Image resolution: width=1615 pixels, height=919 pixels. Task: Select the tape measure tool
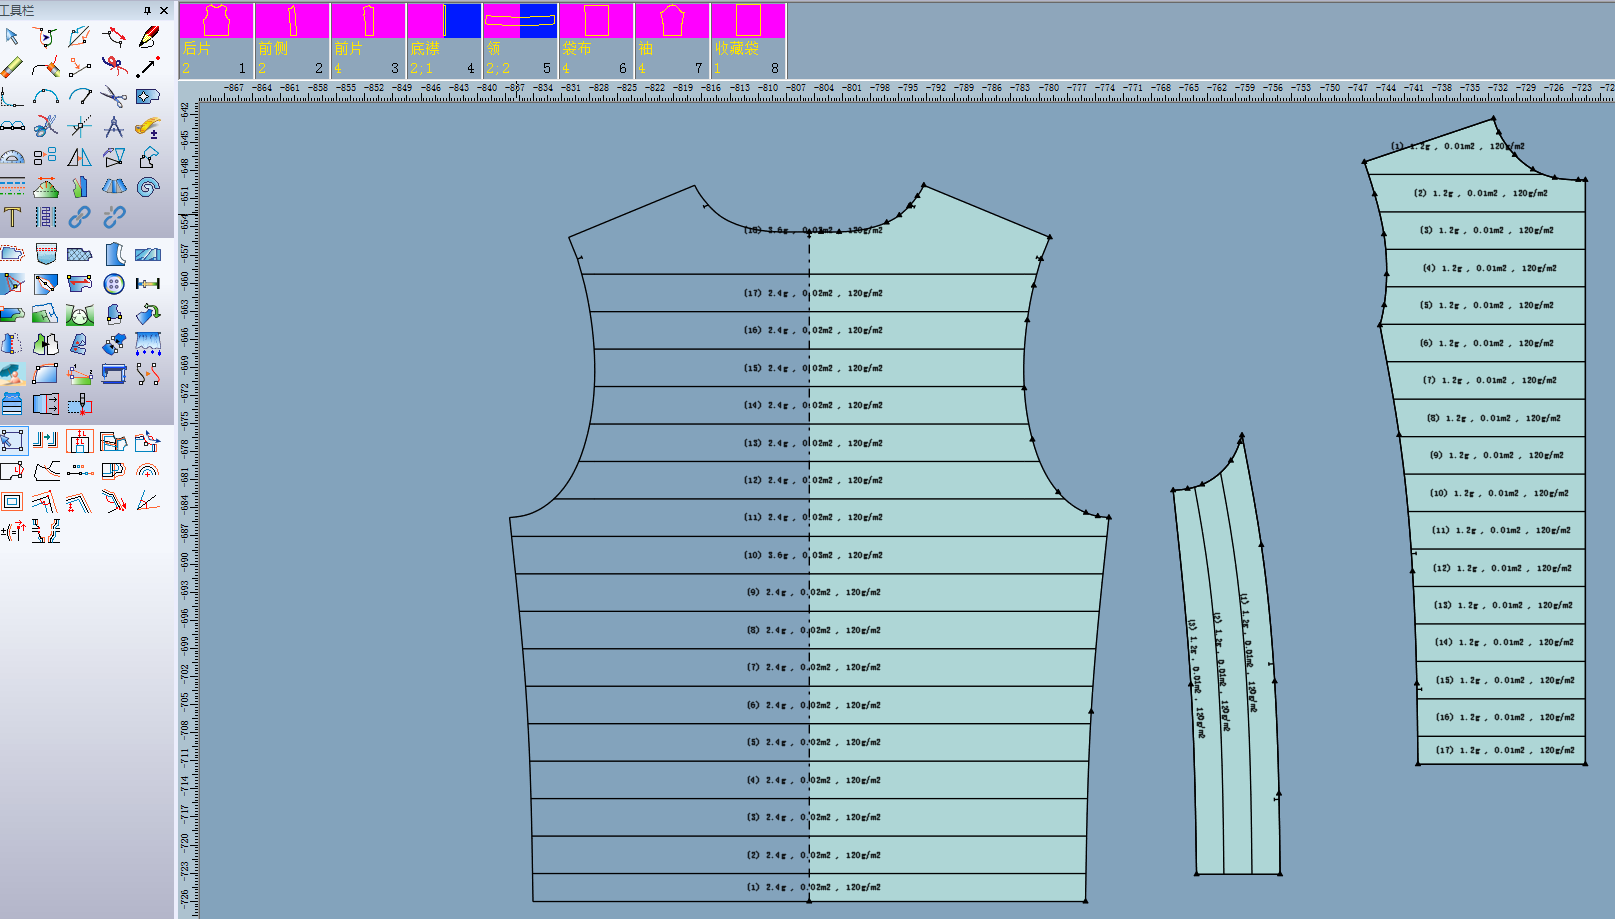pos(147,127)
